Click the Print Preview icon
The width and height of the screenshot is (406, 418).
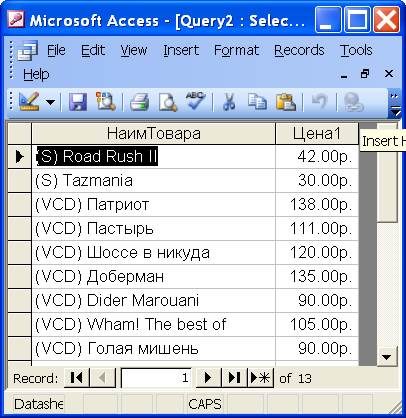[168, 102]
